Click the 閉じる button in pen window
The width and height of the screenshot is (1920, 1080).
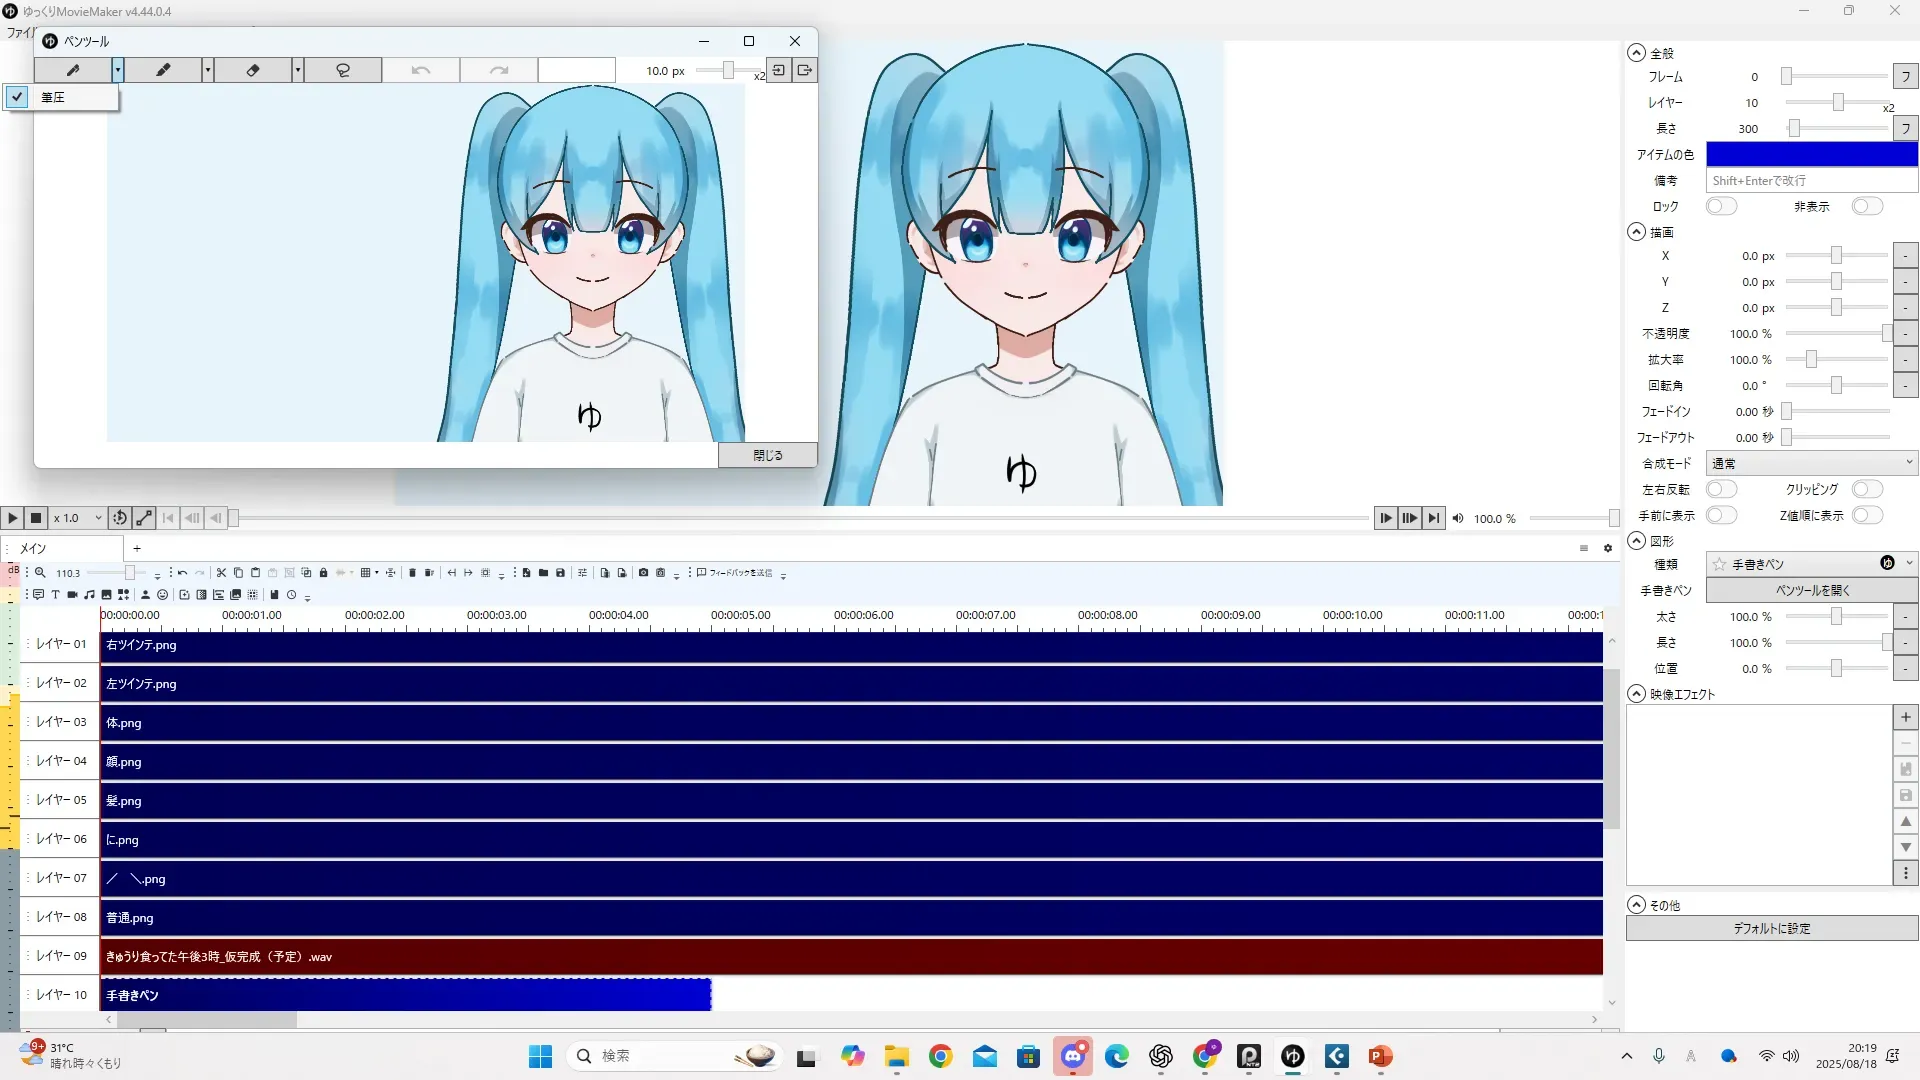click(767, 455)
